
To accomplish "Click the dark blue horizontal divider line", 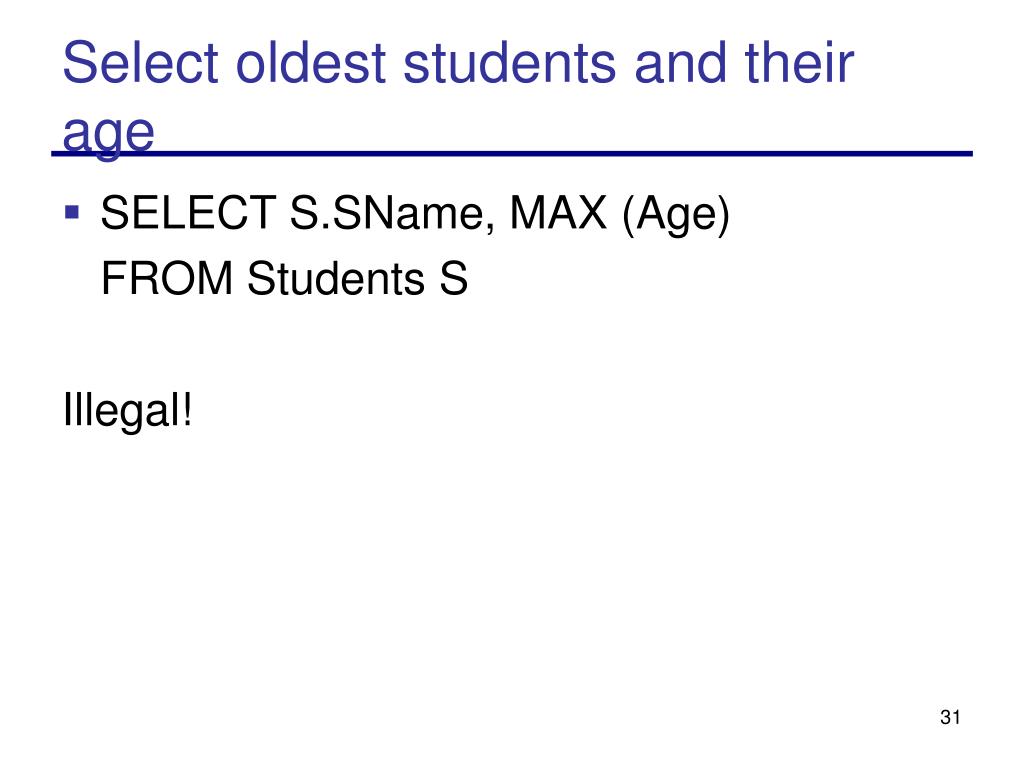I will [x=512, y=153].
